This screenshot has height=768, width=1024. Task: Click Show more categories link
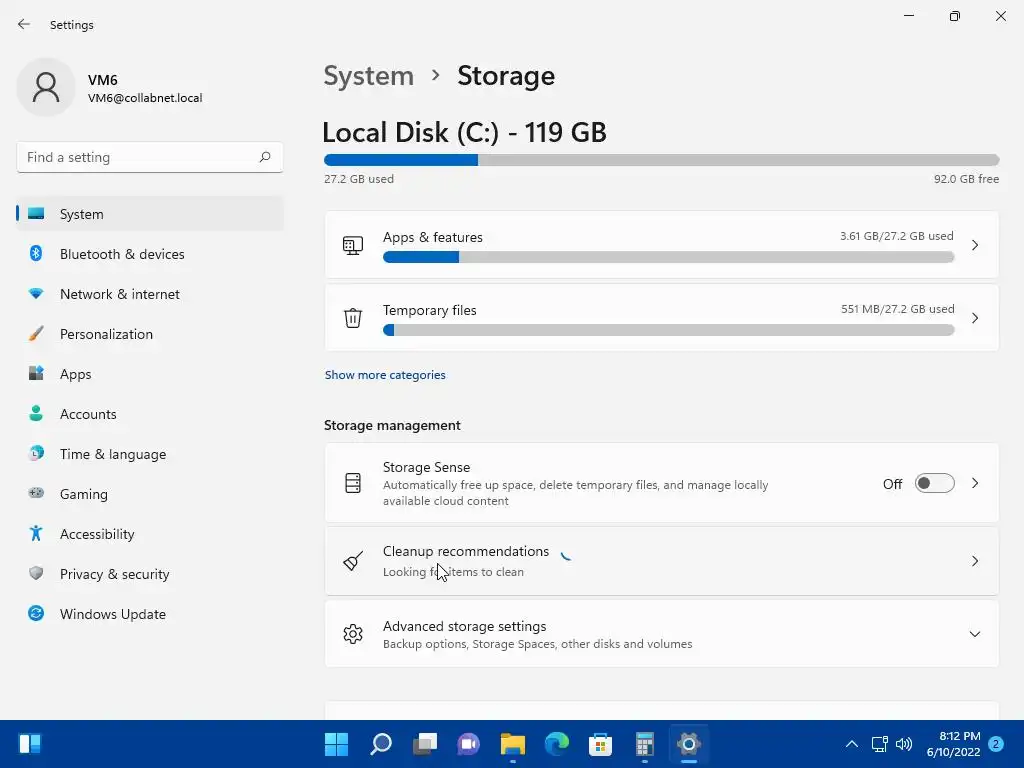[x=385, y=375]
